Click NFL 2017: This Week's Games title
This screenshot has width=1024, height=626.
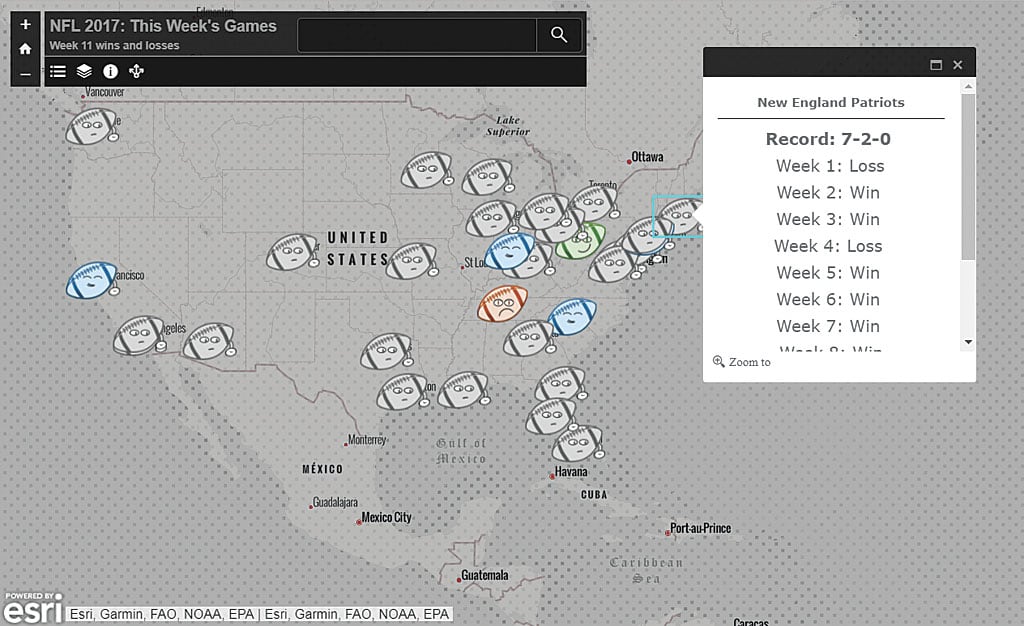coord(163,26)
